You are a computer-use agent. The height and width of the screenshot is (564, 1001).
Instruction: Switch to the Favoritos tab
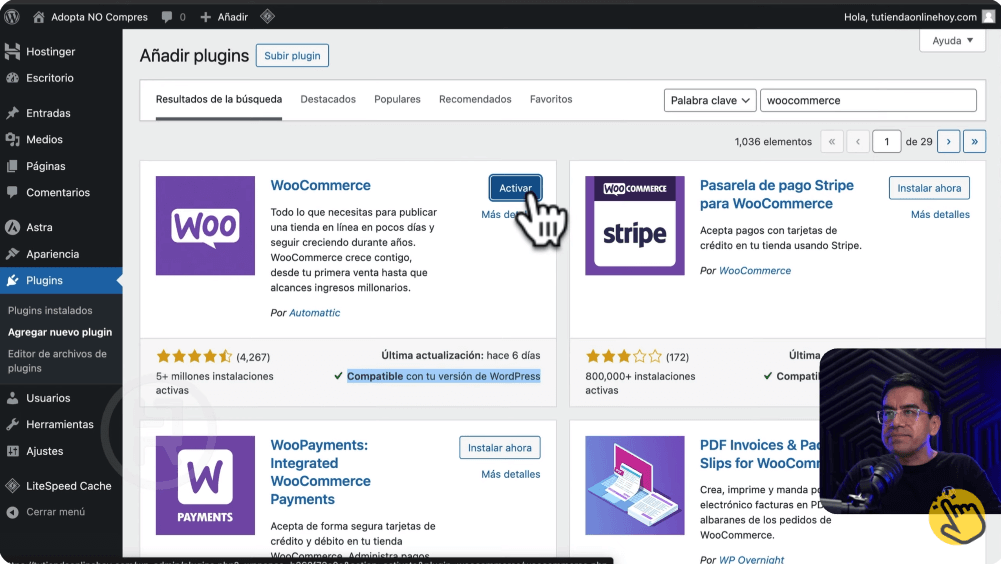click(551, 100)
